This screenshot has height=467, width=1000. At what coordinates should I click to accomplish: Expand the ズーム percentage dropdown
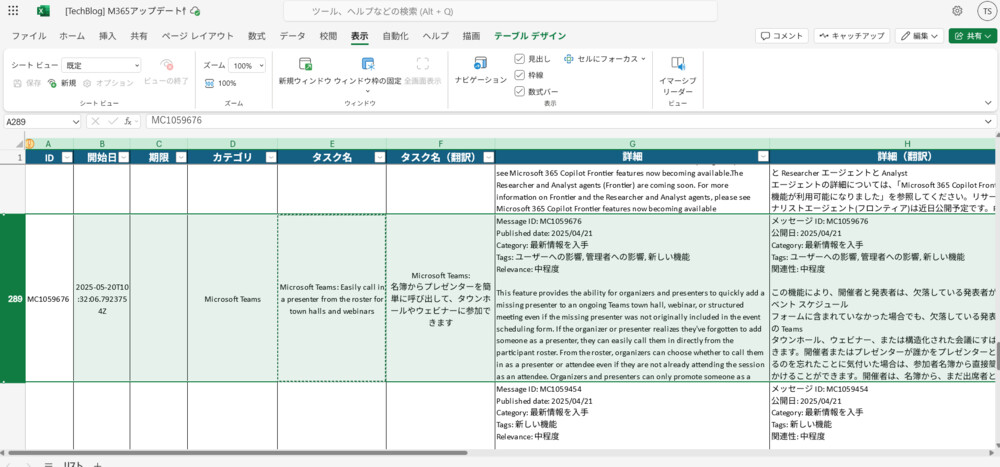tap(247, 65)
